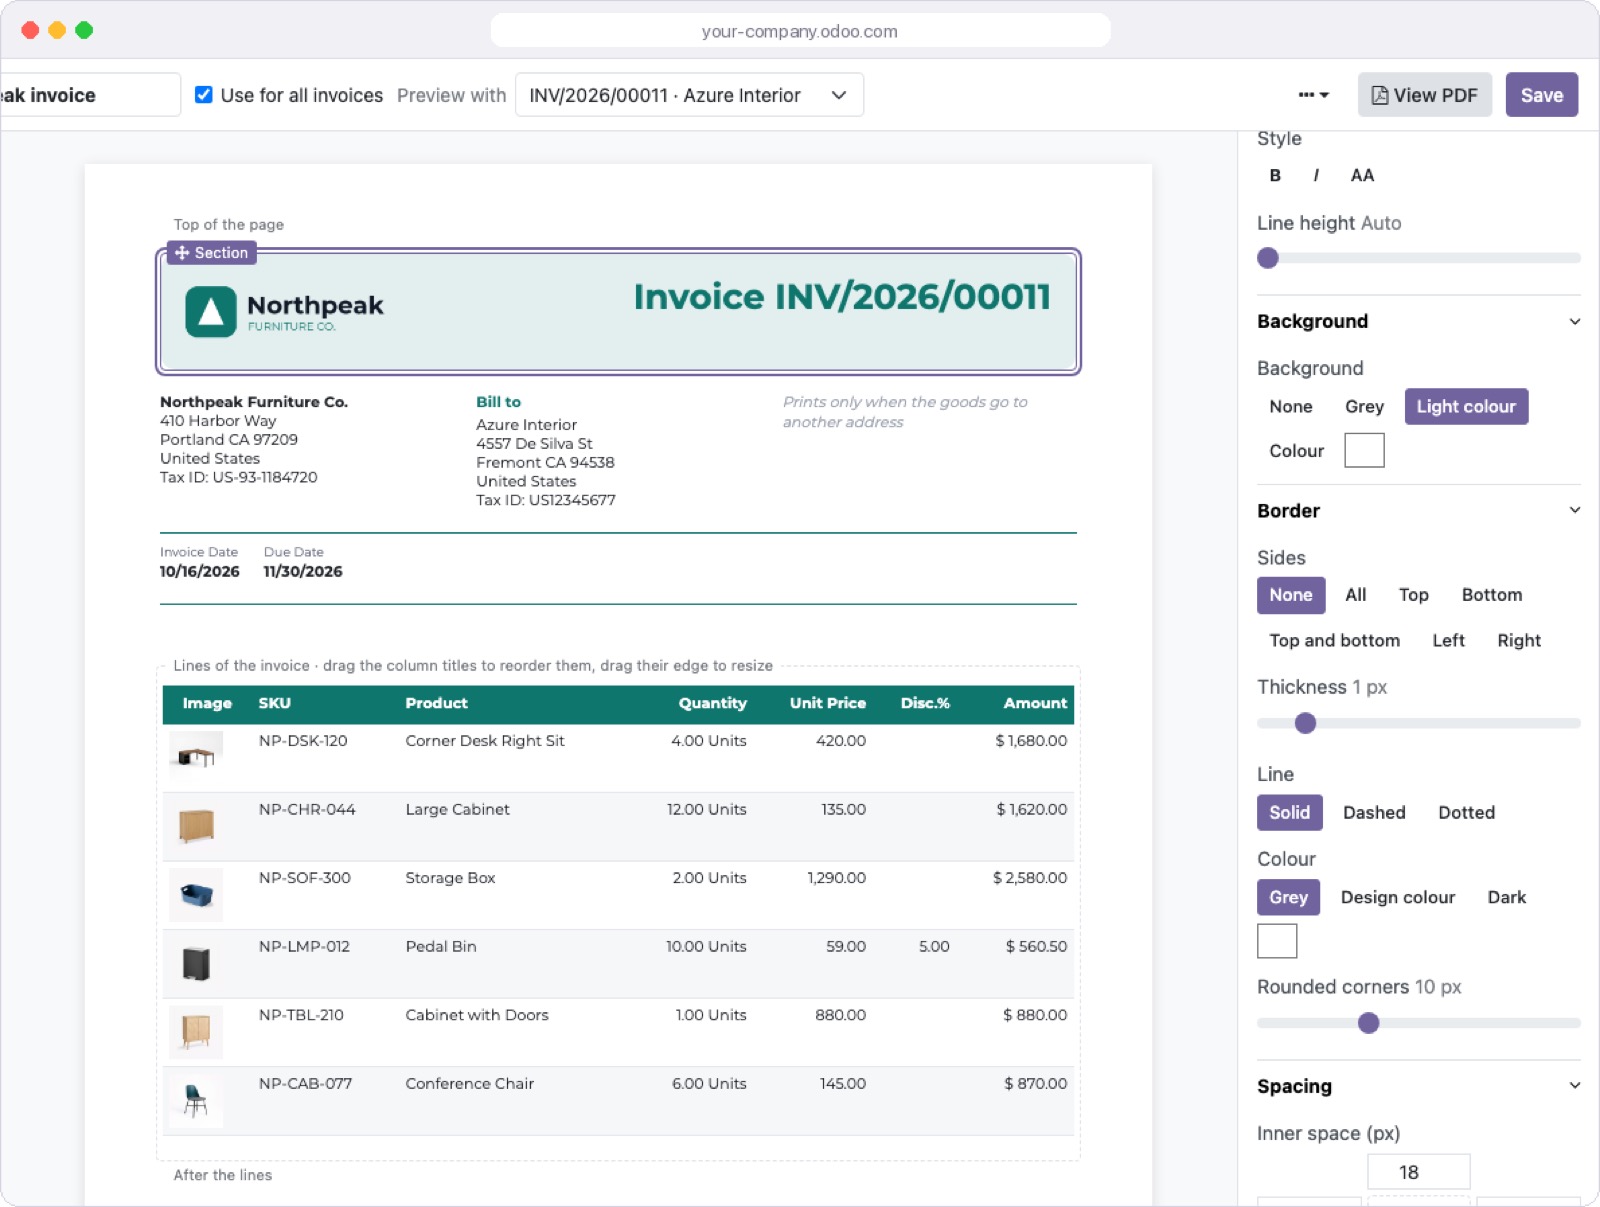Select the Northpeak Furniture Co. address heading
The height and width of the screenshot is (1207, 1600).
[254, 402]
